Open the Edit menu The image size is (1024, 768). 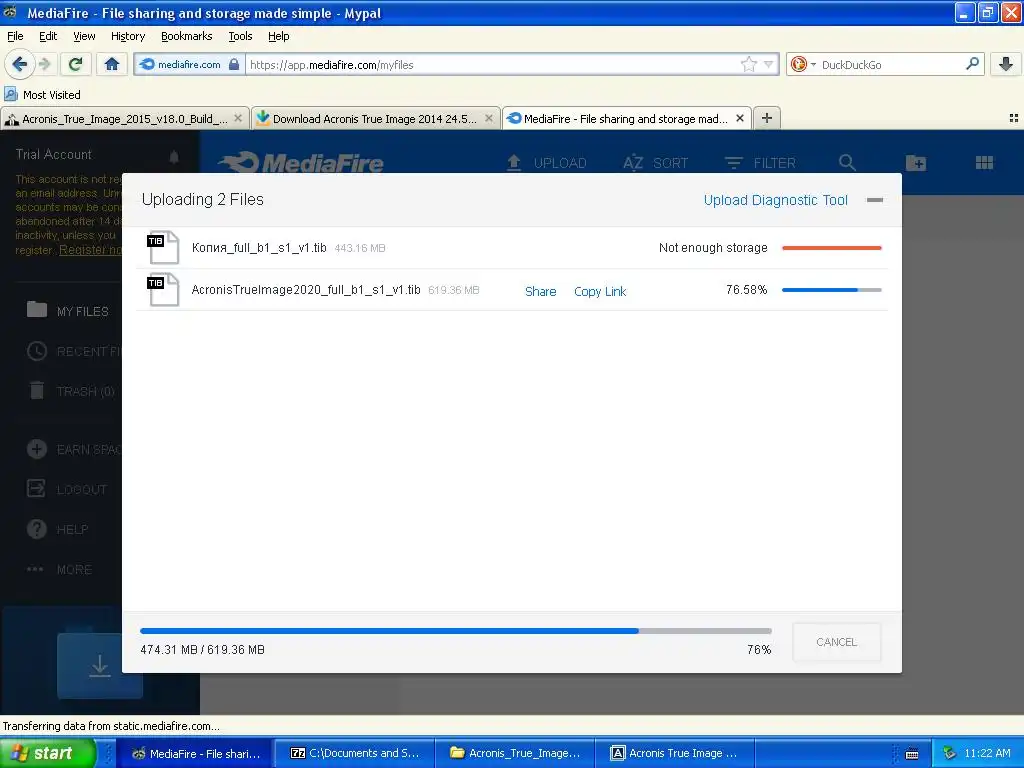tap(48, 36)
